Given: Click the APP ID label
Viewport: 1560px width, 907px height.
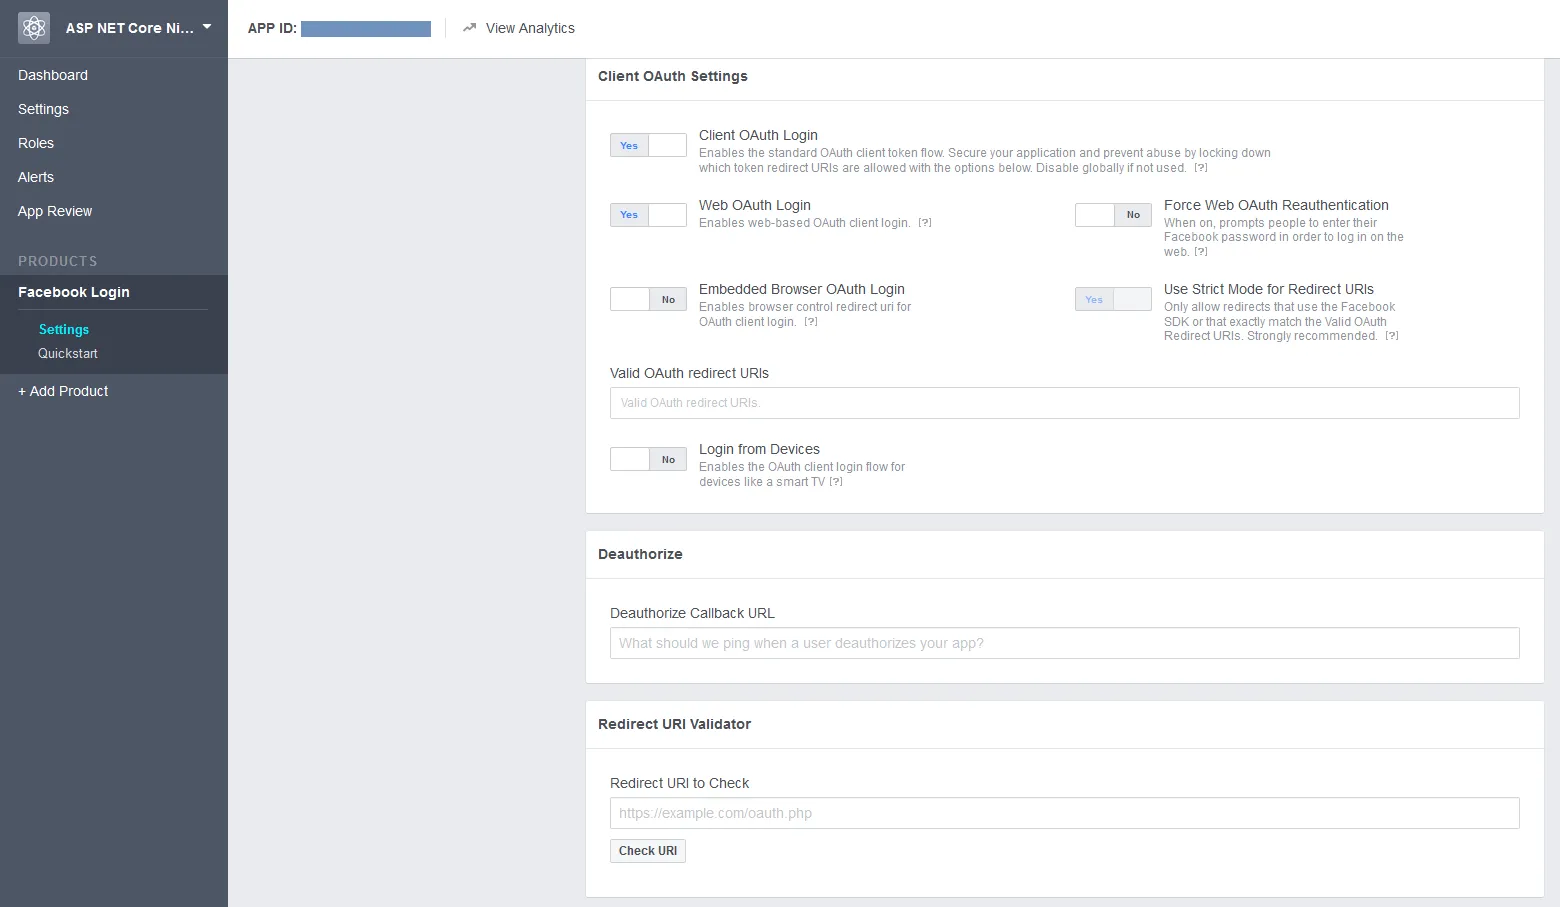Looking at the screenshot, I should [x=272, y=28].
